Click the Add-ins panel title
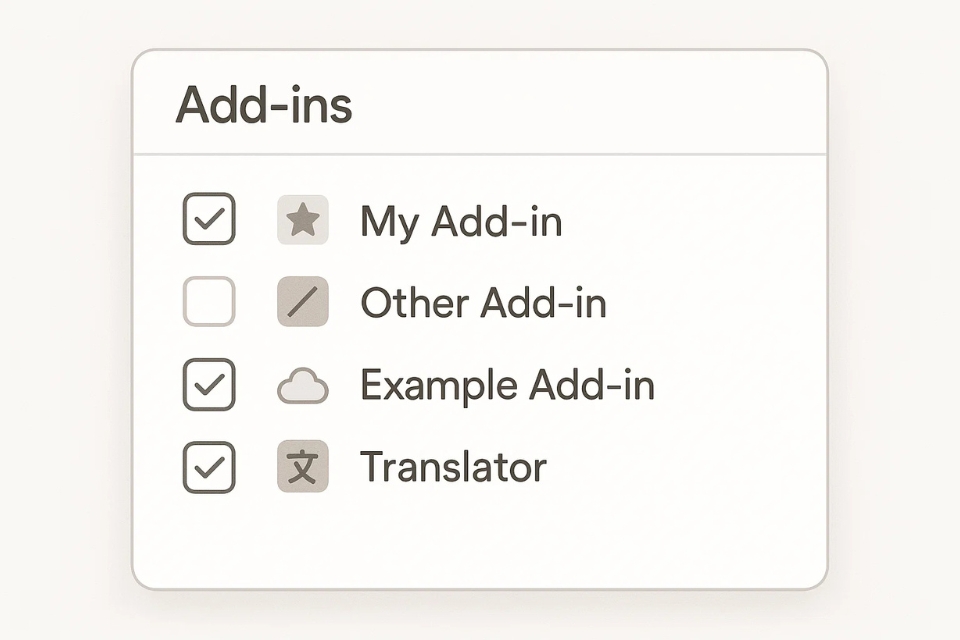Screen dimensions: 960x640 [x=264, y=105]
